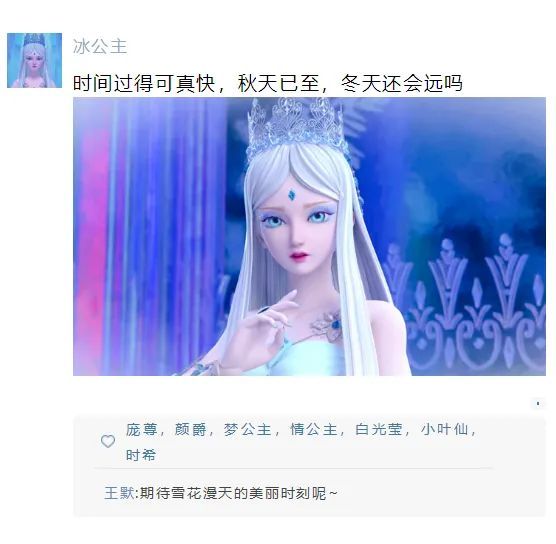Viewport: 556px width, 544px height.
Task: Open liker 梦公主's profile
Action: [x=248, y=429]
